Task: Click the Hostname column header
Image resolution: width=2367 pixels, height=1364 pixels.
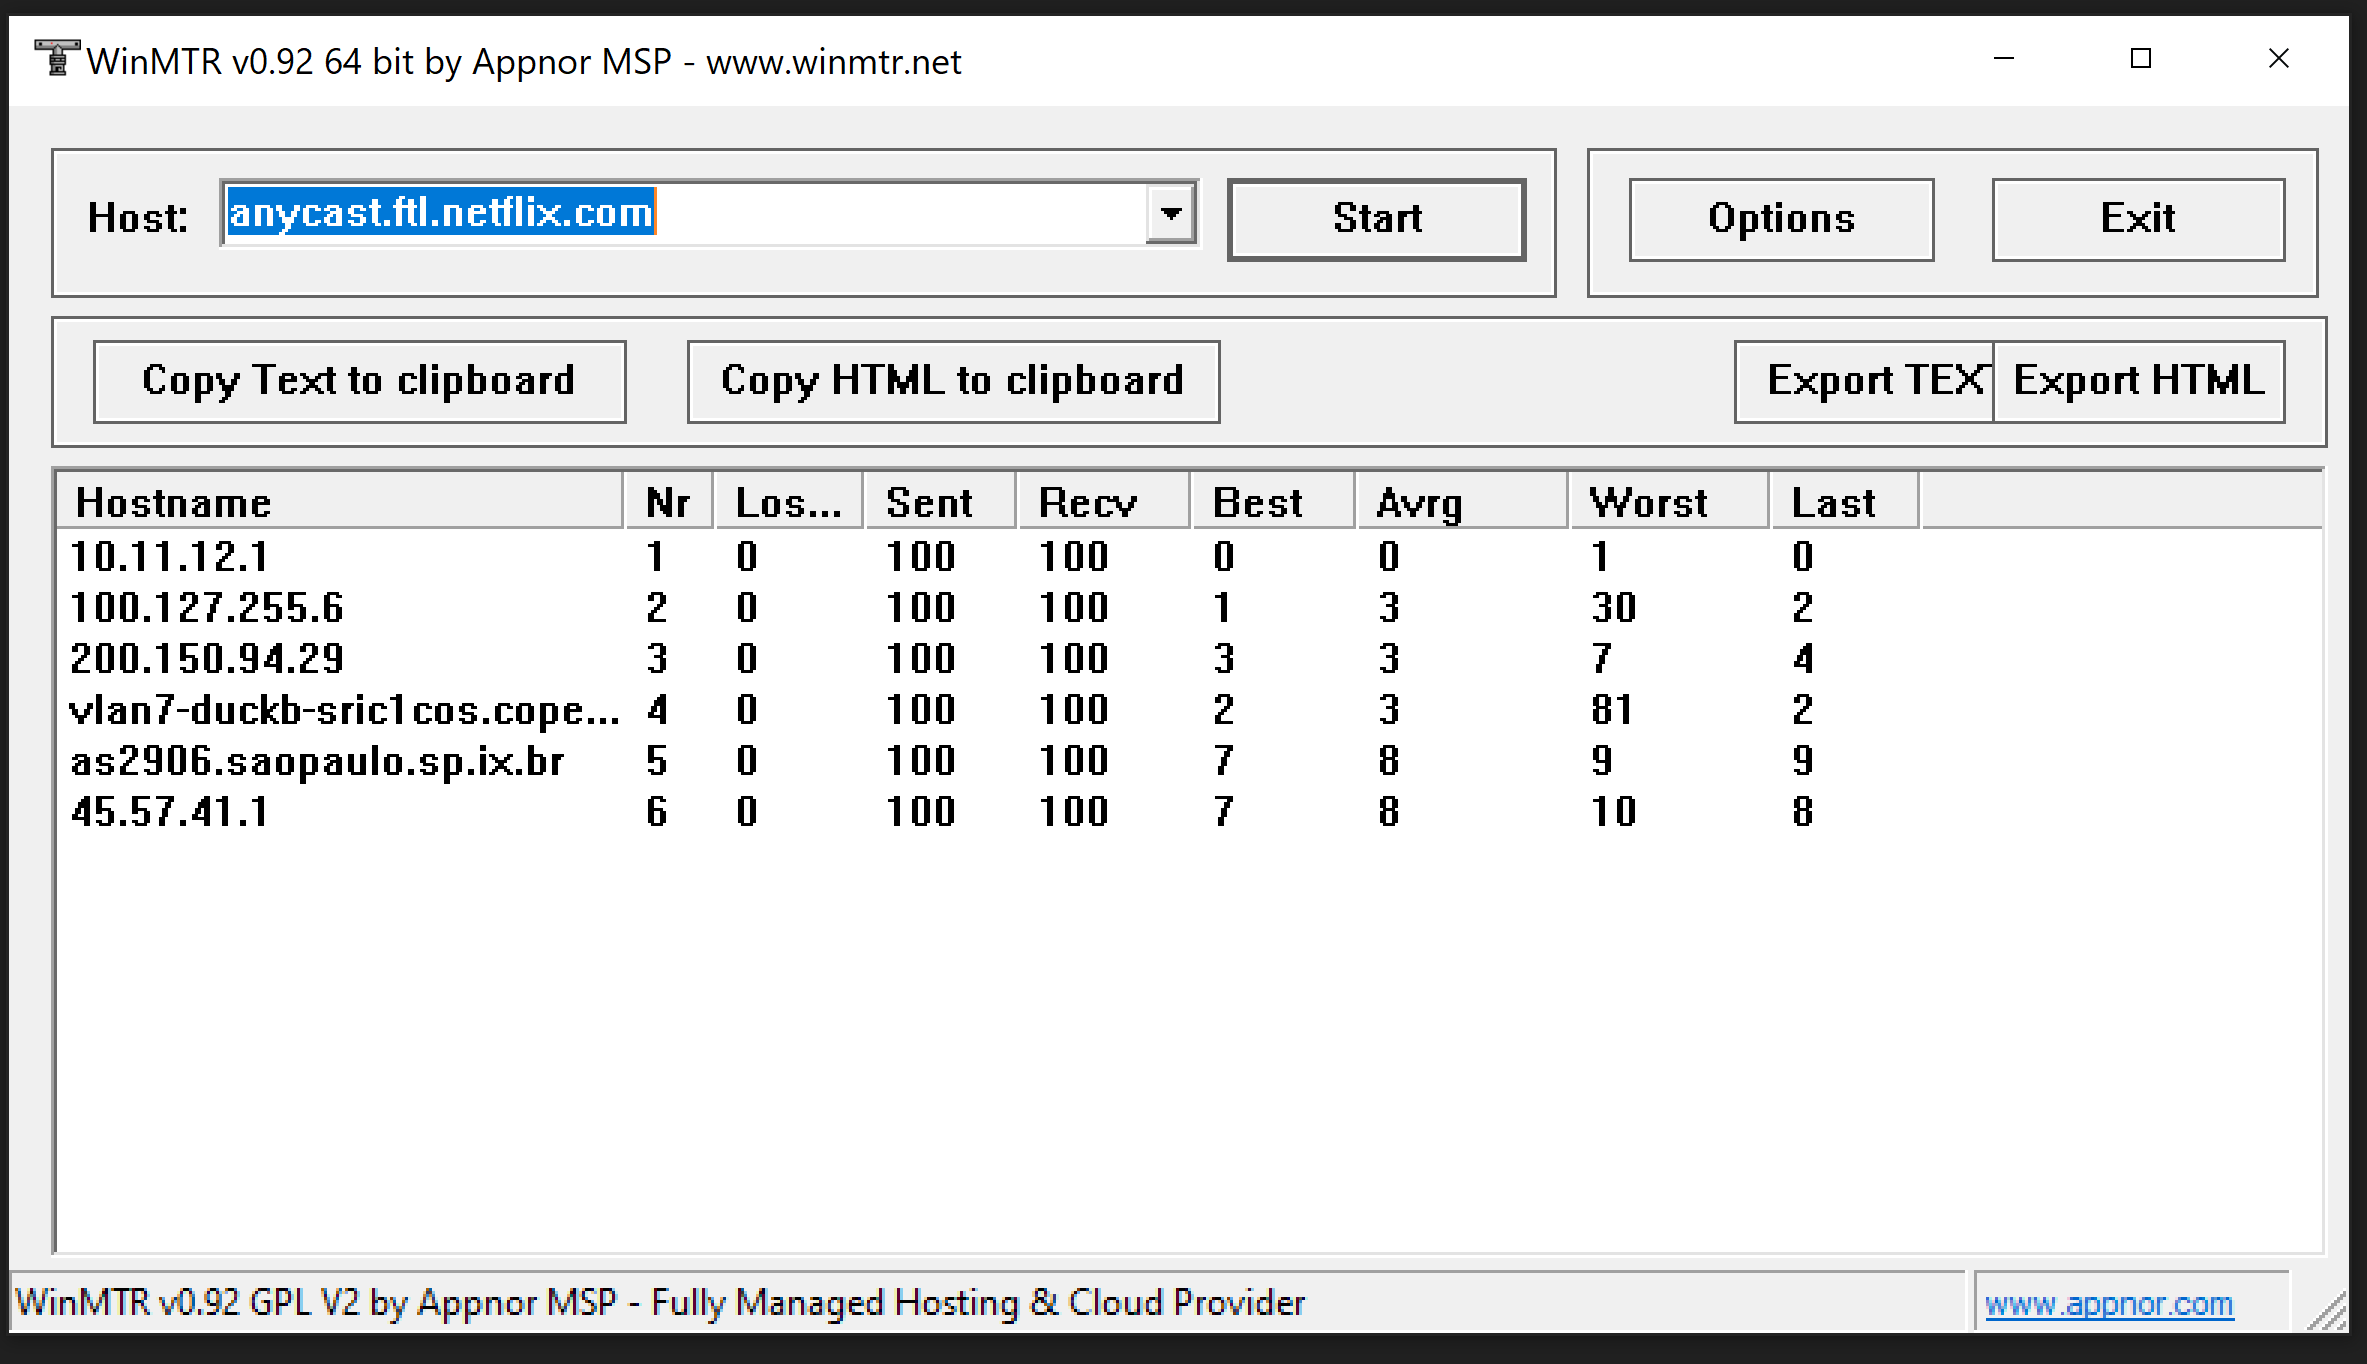Action: (x=339, y=502)
